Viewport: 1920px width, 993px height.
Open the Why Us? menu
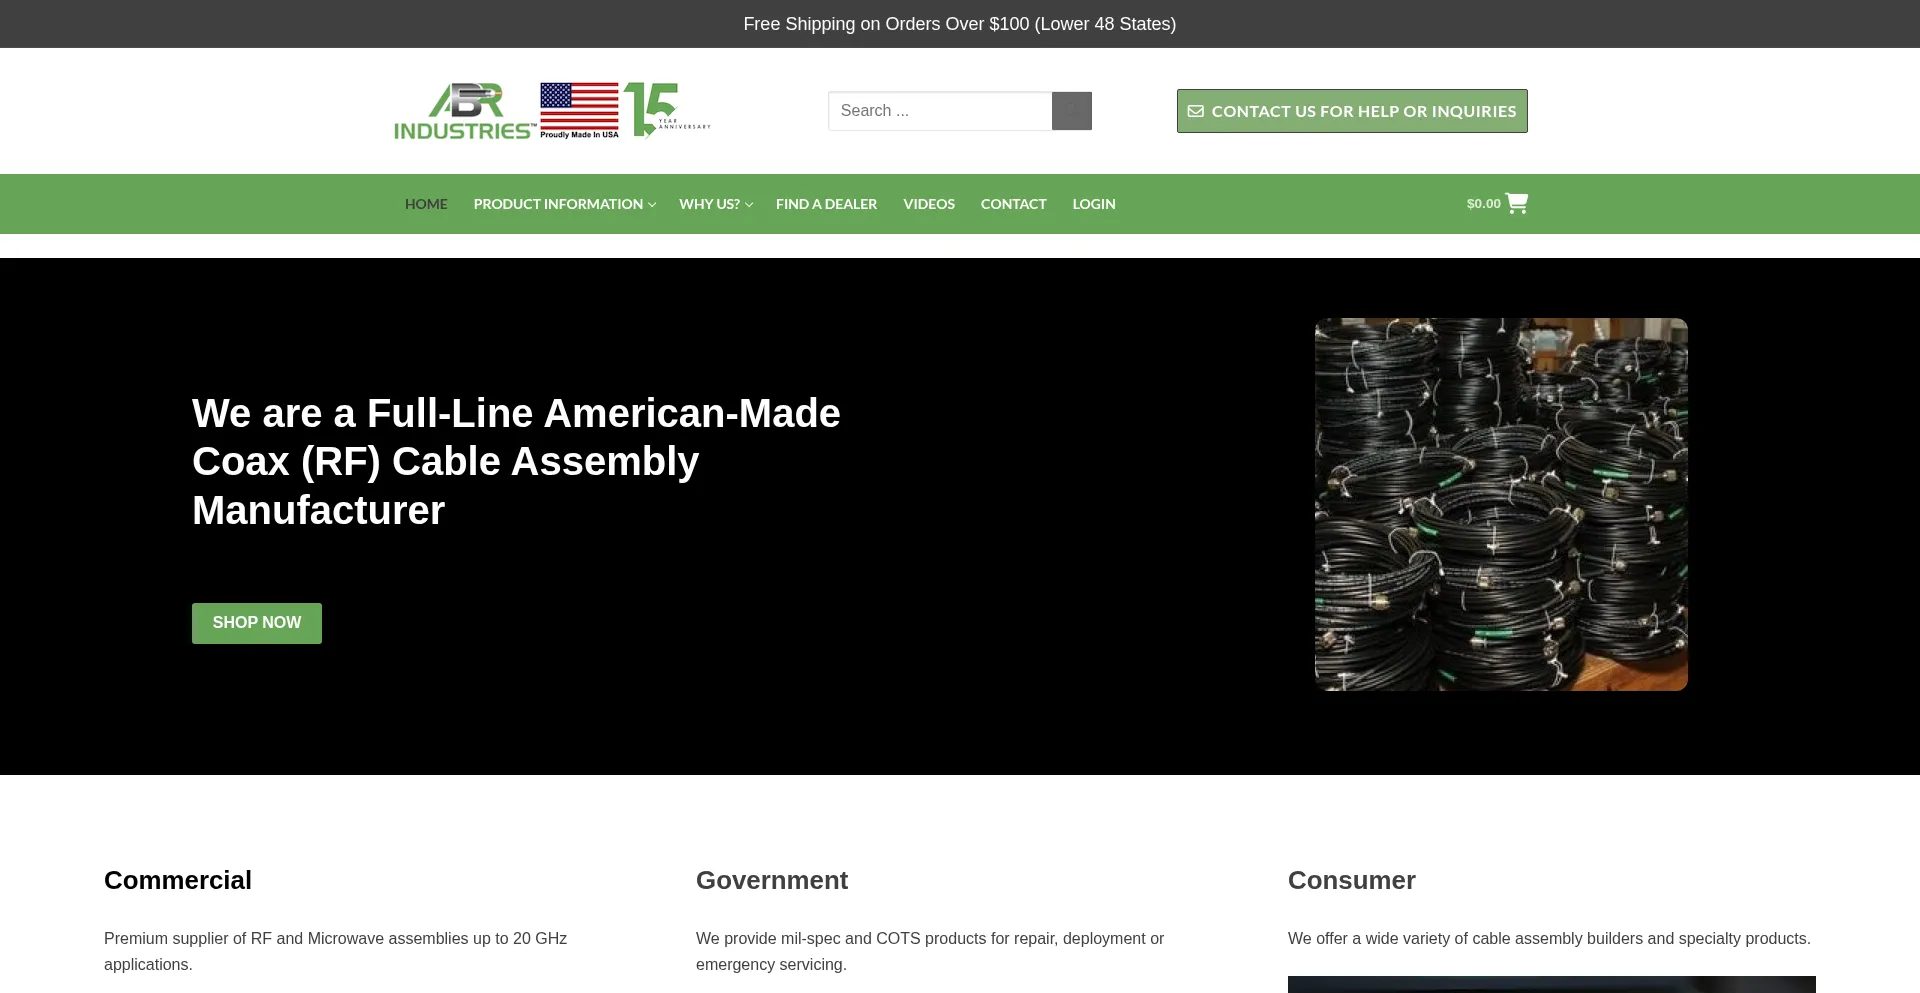[x=709, y=204]
